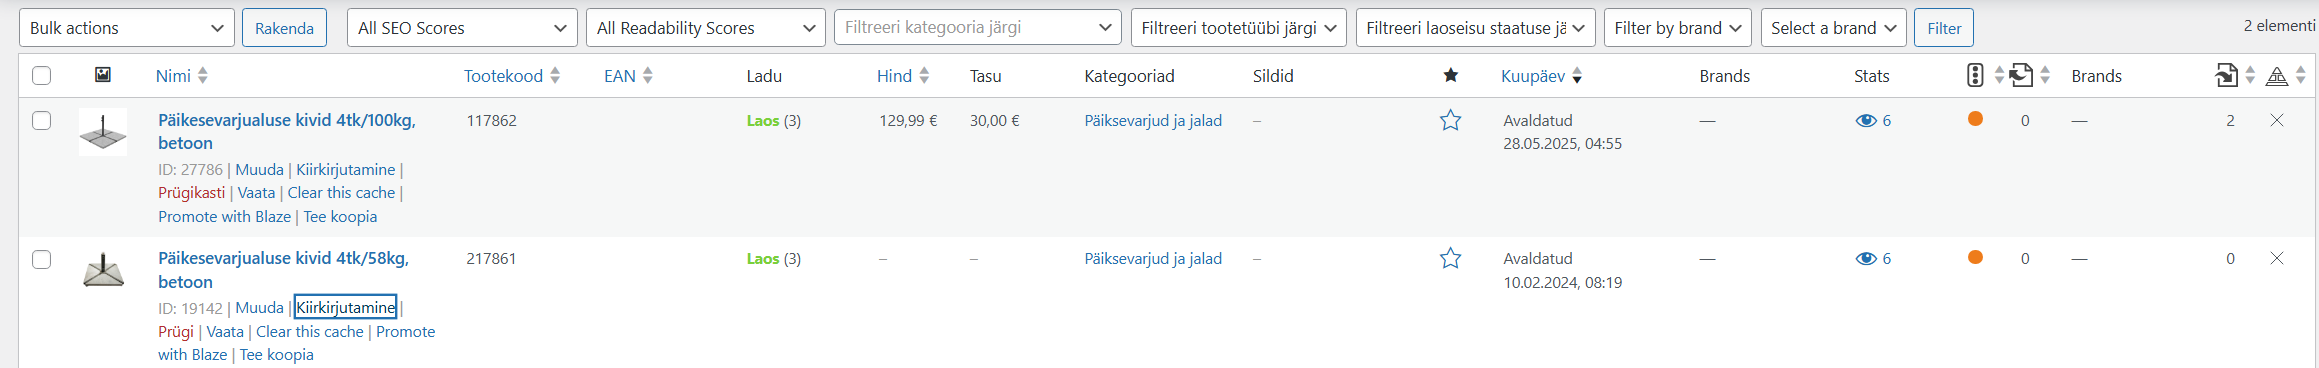Open the Bulk actions dropdown
The height and width of the screenshot is (368, 2319).
pyautogui.click(x=127, y=28)
